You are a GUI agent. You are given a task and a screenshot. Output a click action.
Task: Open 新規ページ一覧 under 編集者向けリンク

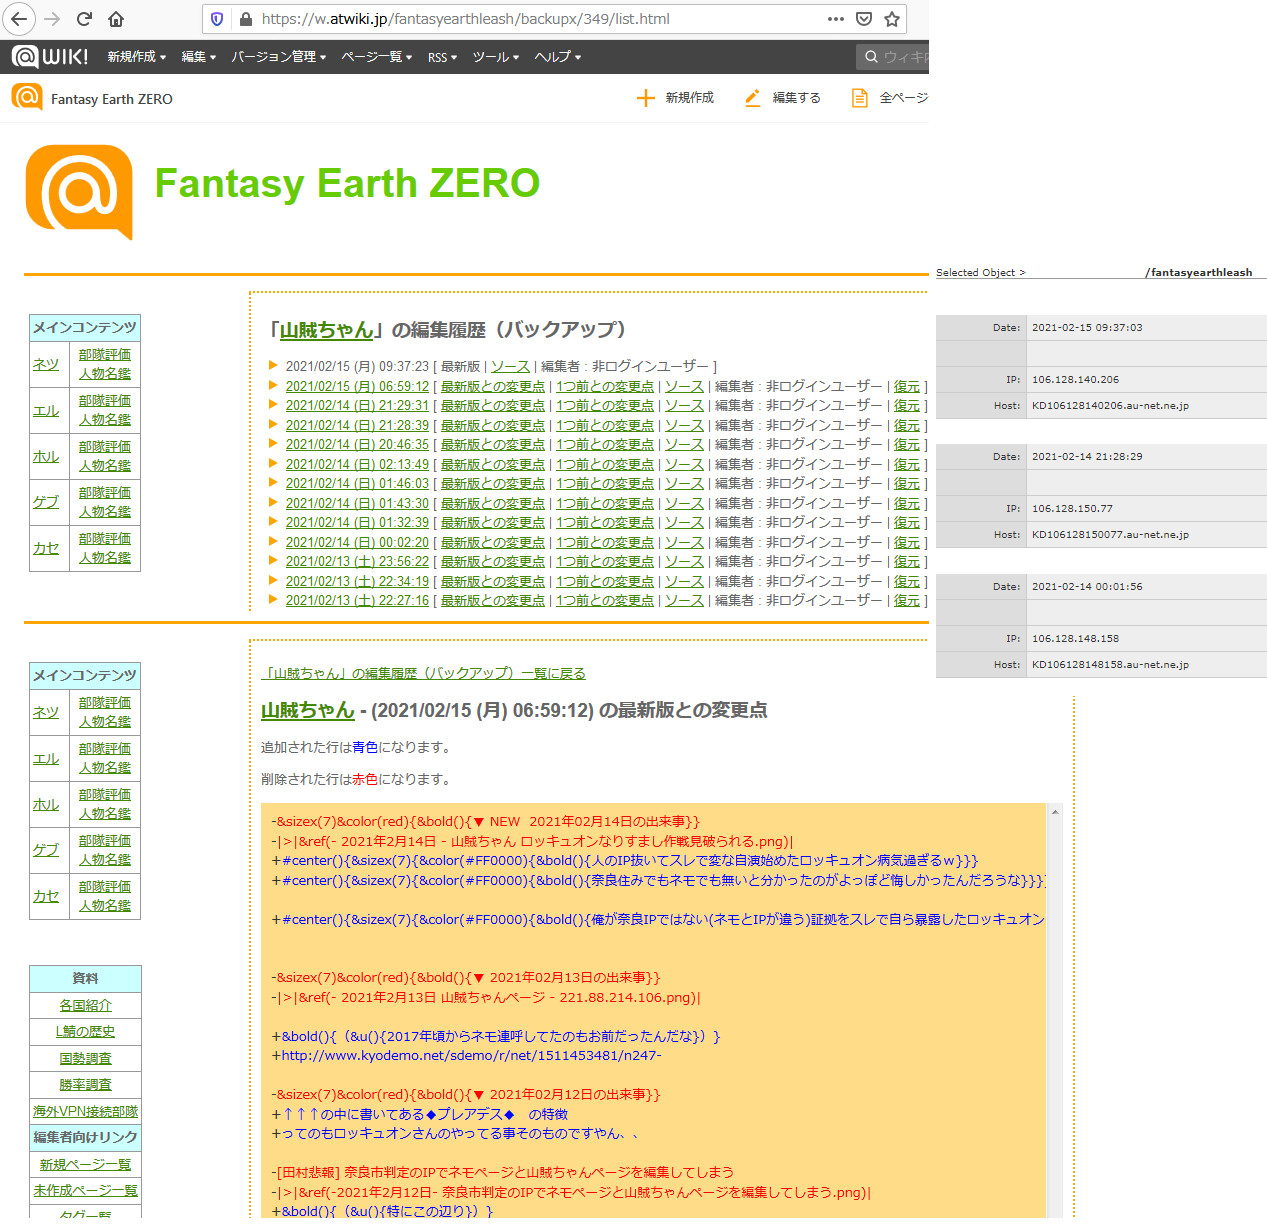85,1165
